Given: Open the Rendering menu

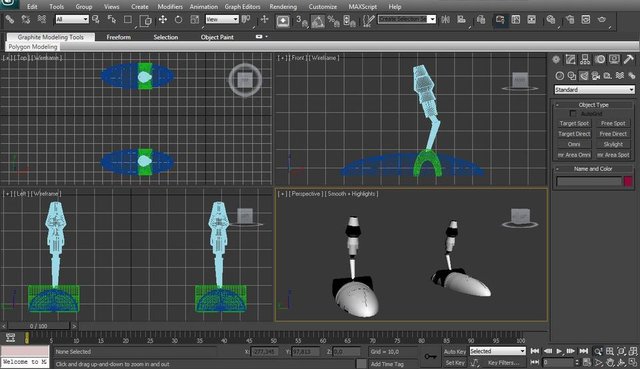Looking at the screenshot, I should pos(283,7).
